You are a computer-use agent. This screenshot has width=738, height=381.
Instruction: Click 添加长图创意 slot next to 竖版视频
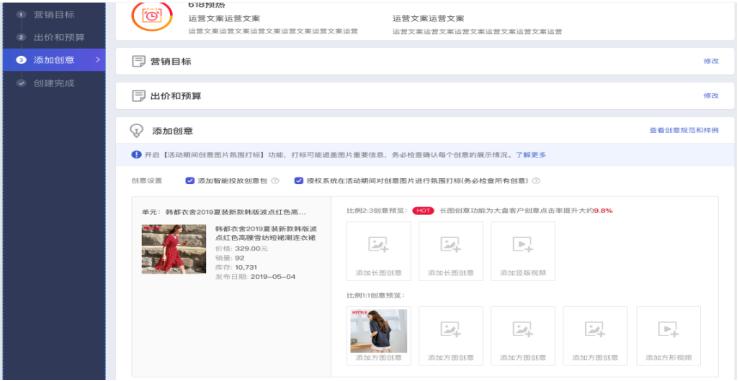(450, 251)
